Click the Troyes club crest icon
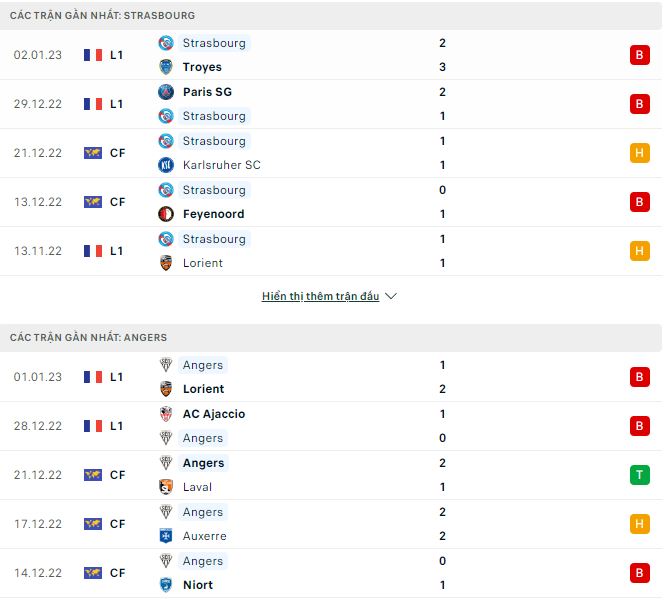The image size is (670, 600). (x=166, y=67)
